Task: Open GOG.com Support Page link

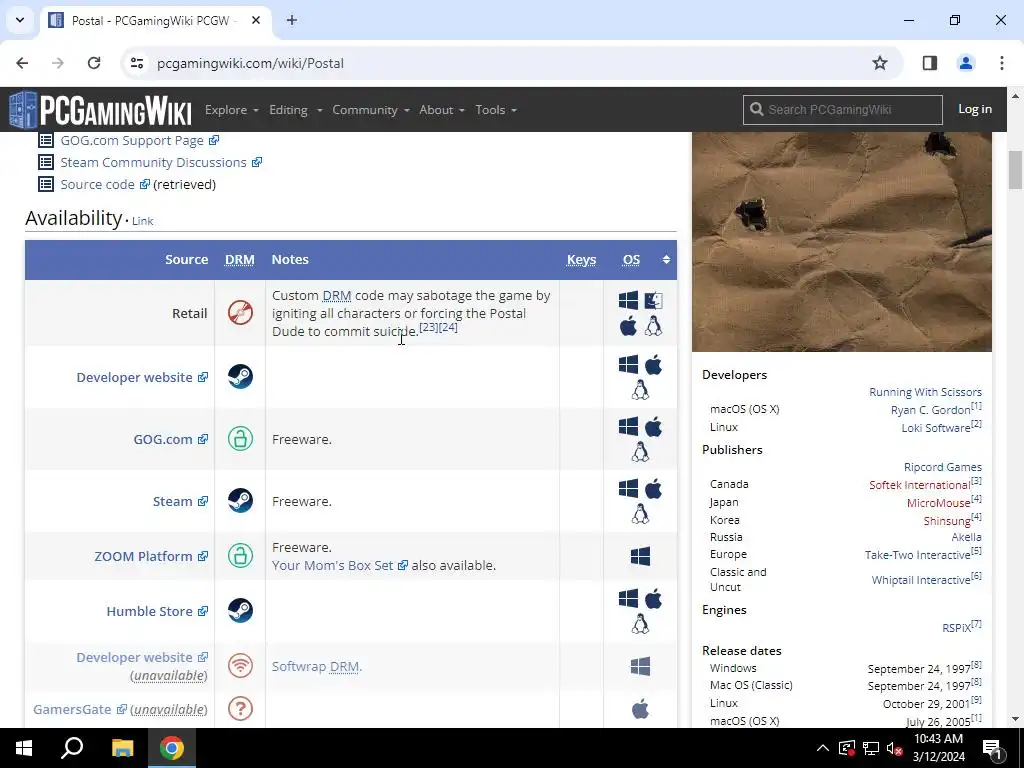Action: [139, 140]
